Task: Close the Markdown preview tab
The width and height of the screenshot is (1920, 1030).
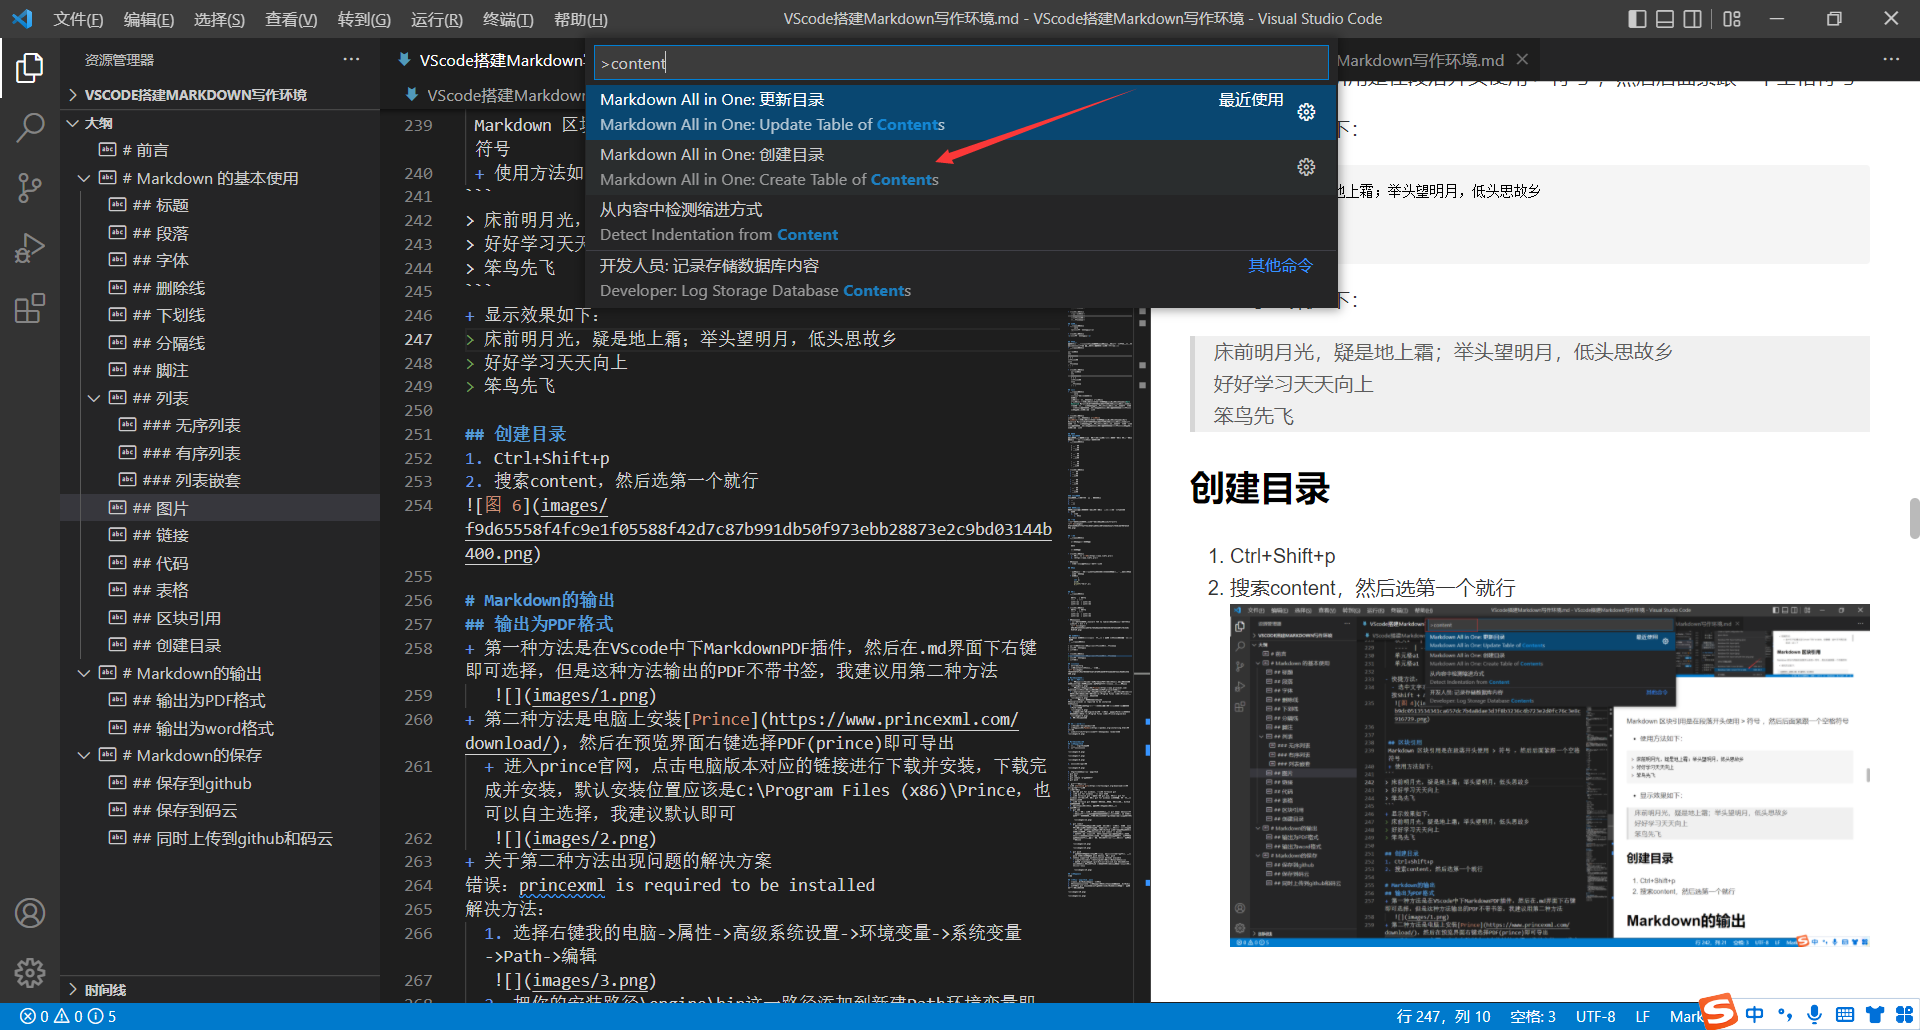Action: coord(1522,60)
